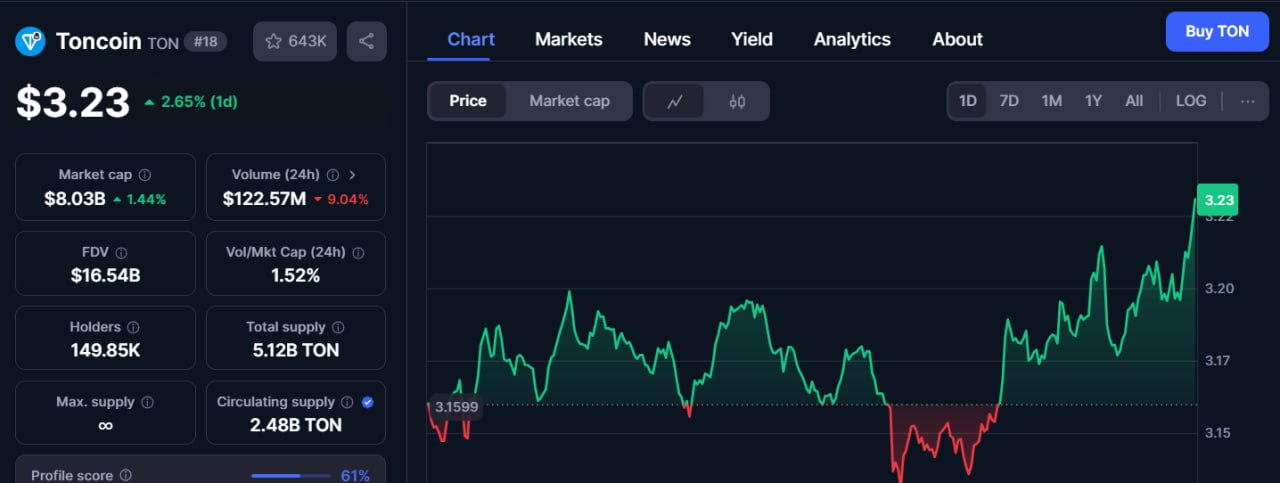This screenshot has width=1280, height=483.
Task: Click the Buy TON button
Action: coord(1217,31)
